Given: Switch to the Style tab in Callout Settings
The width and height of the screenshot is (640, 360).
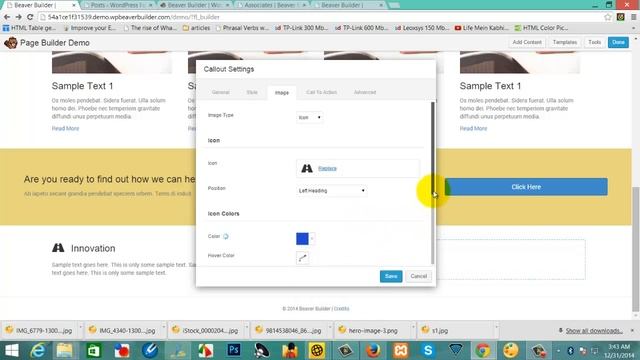Looking at the screenshot, I should [x=252, y=92].
